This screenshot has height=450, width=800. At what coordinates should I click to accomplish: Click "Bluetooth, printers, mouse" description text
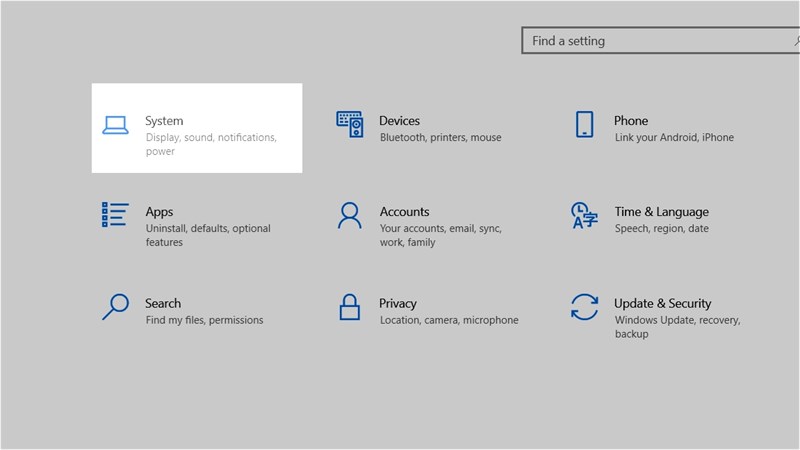tap(440, 137)
